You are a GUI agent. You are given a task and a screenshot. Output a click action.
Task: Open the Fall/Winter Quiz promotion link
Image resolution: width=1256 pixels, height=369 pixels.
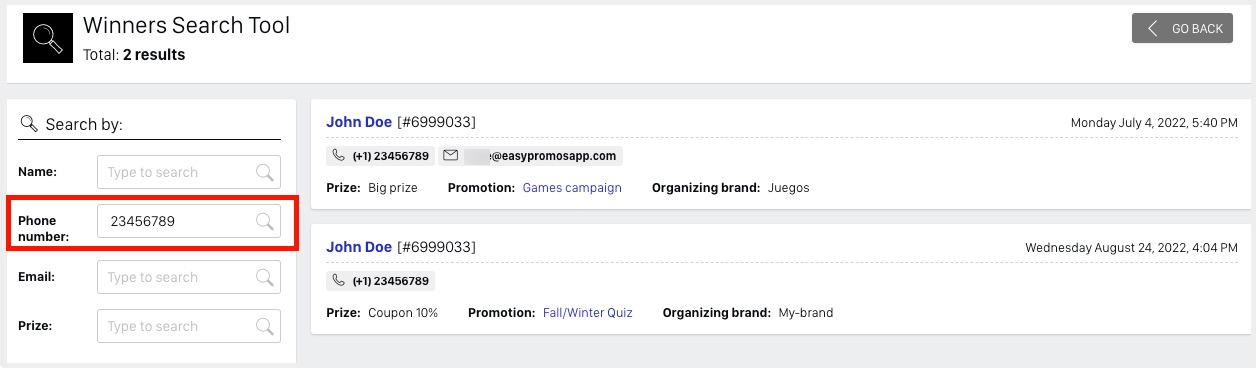590,312
